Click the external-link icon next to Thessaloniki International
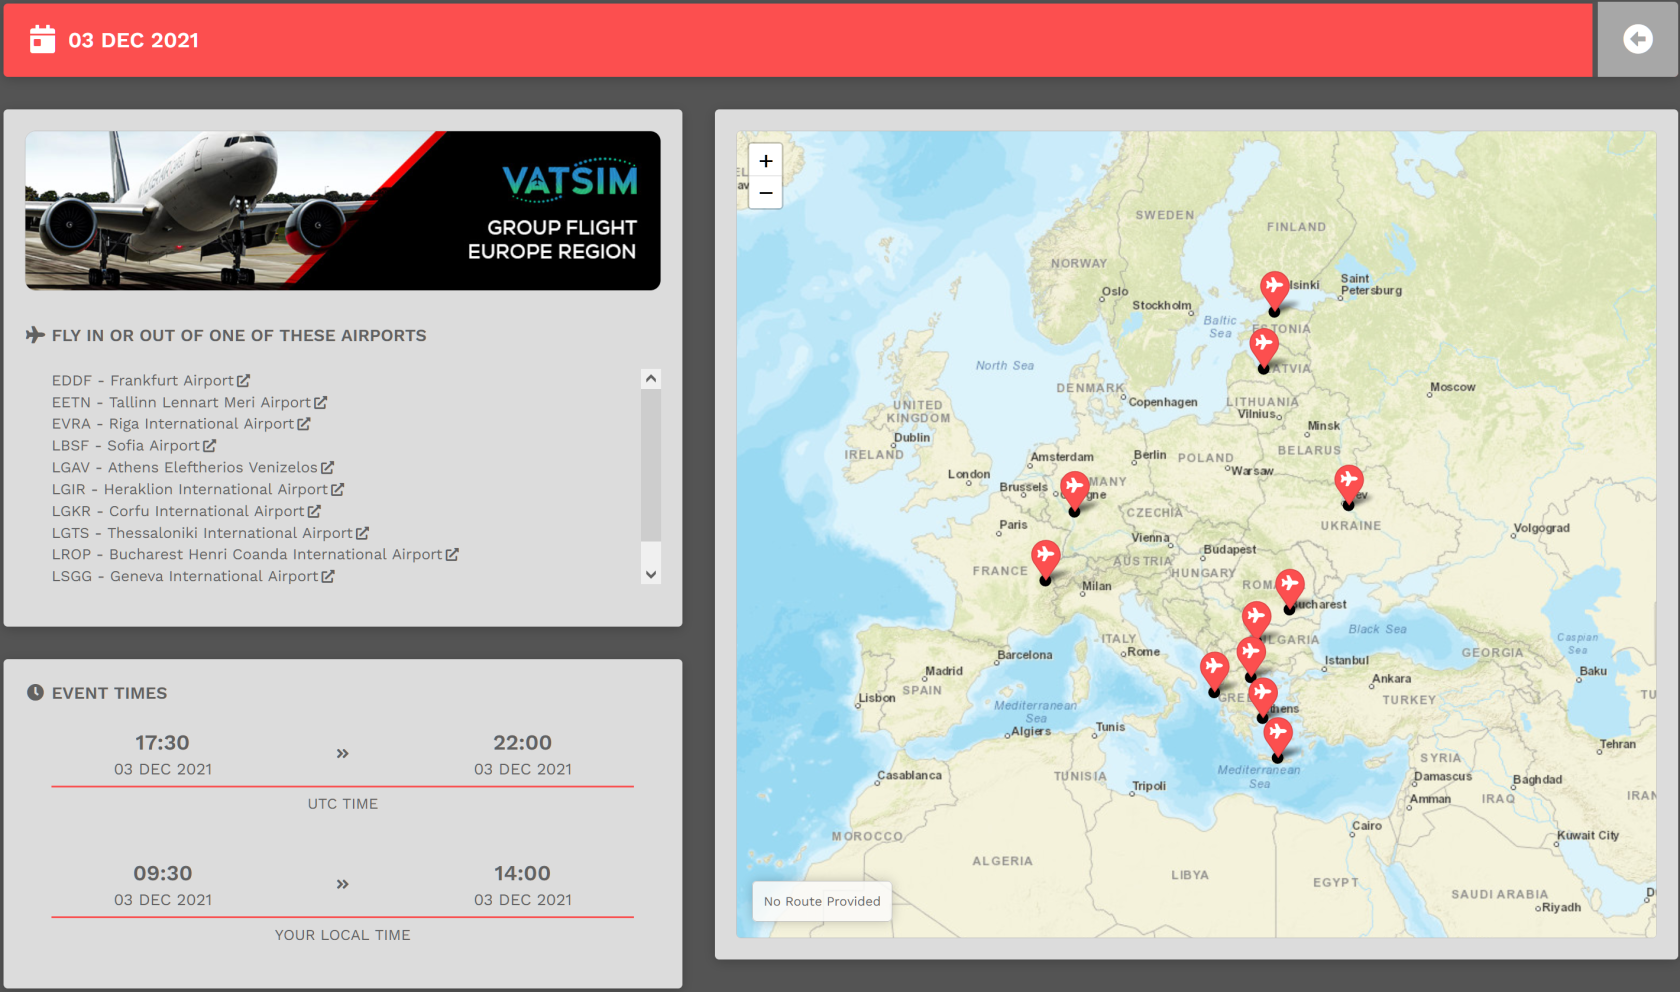The width and height of the screenshot is (1680, 992). pos(362,533)
